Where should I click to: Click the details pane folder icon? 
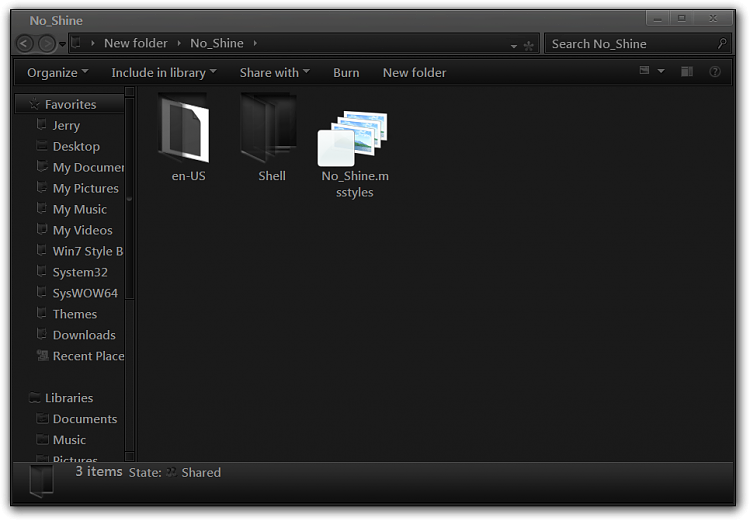(41, 480)
